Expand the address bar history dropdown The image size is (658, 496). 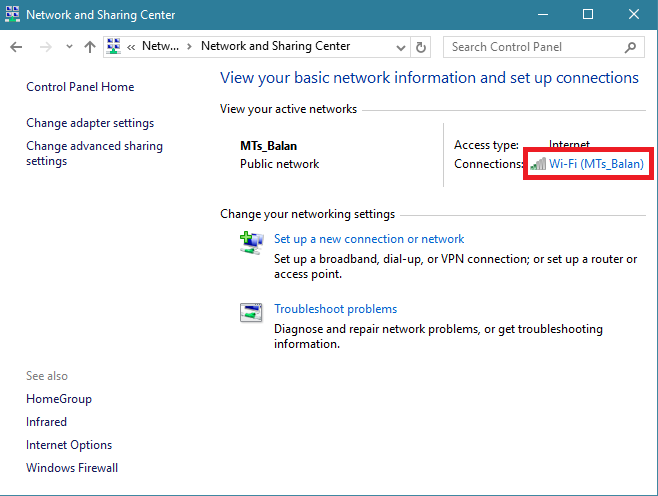click(400, 47)
